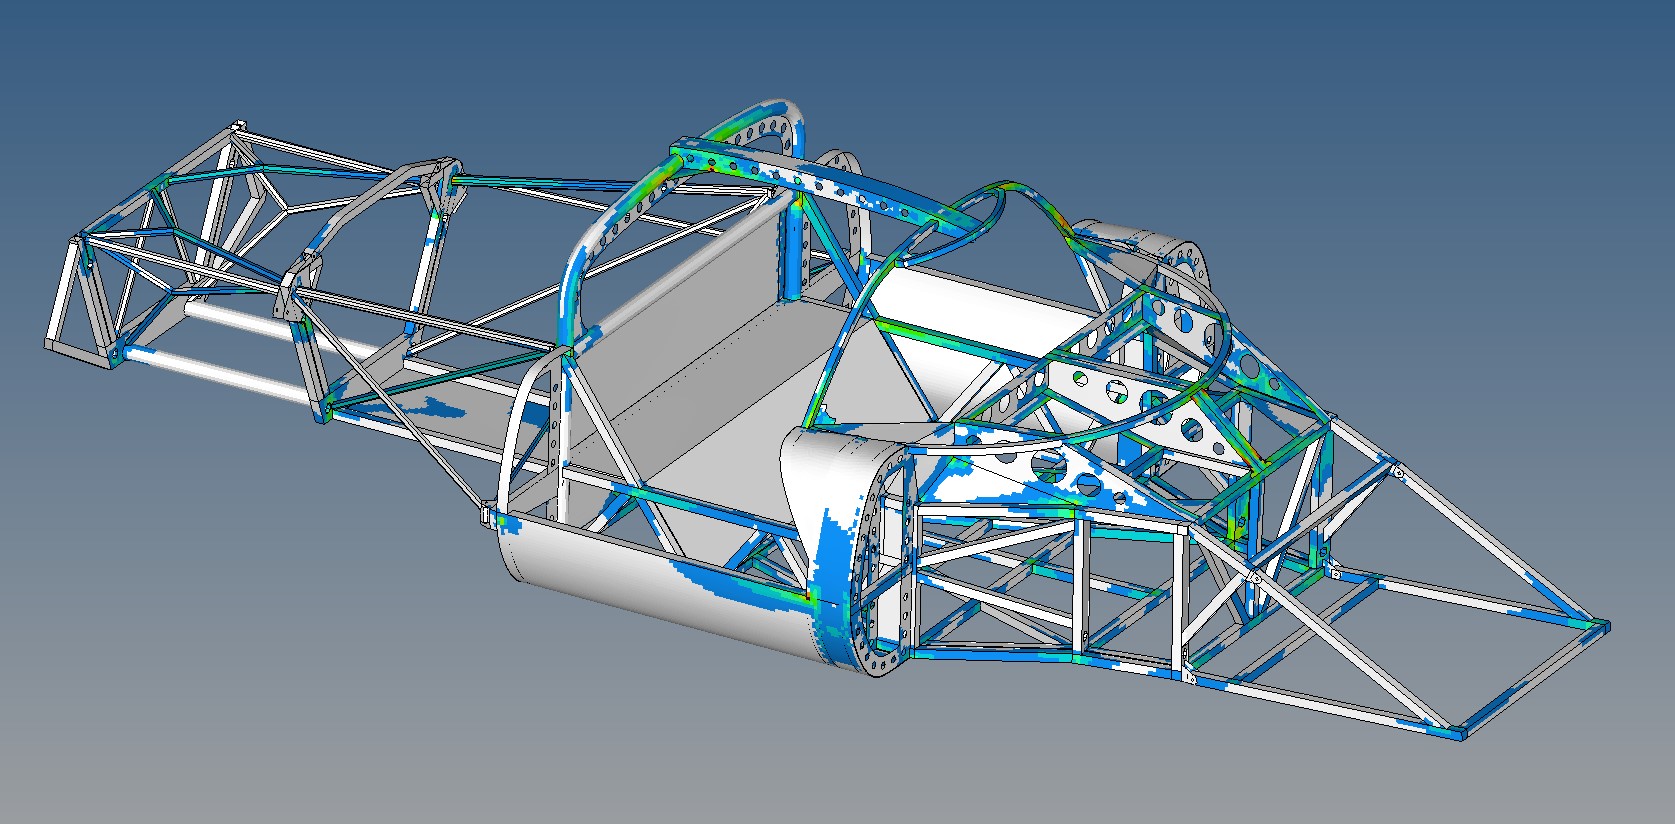Pick the perforated vertical strip beside seat bulkhead
Screen dimensions: 1675x824
click(x=553, y=430)
